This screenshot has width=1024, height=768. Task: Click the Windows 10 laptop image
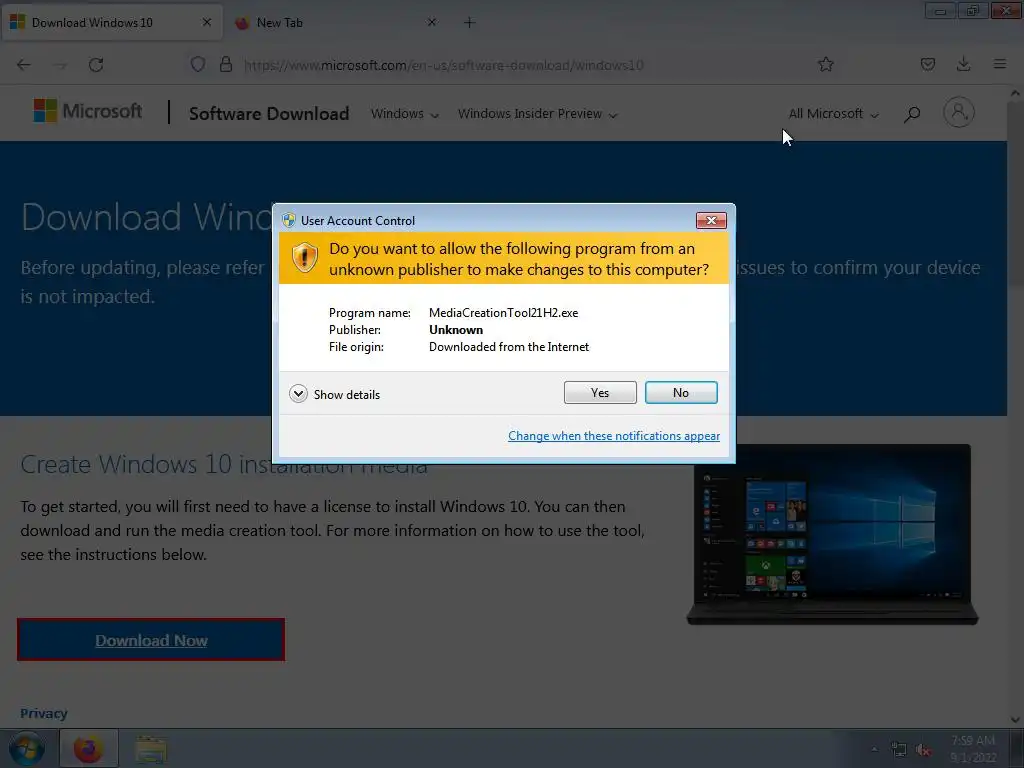point(832,534)
